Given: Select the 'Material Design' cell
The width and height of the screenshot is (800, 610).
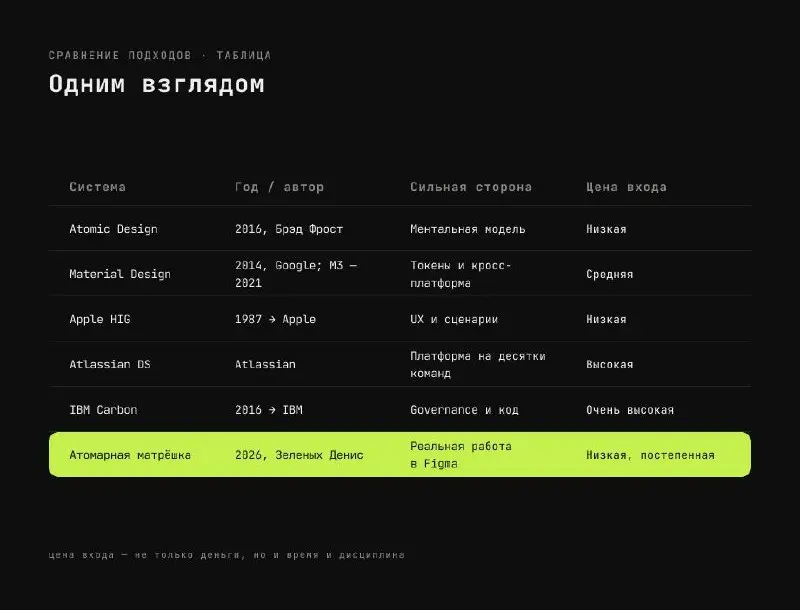Looking at the screenshot, I should click(120, 274).
